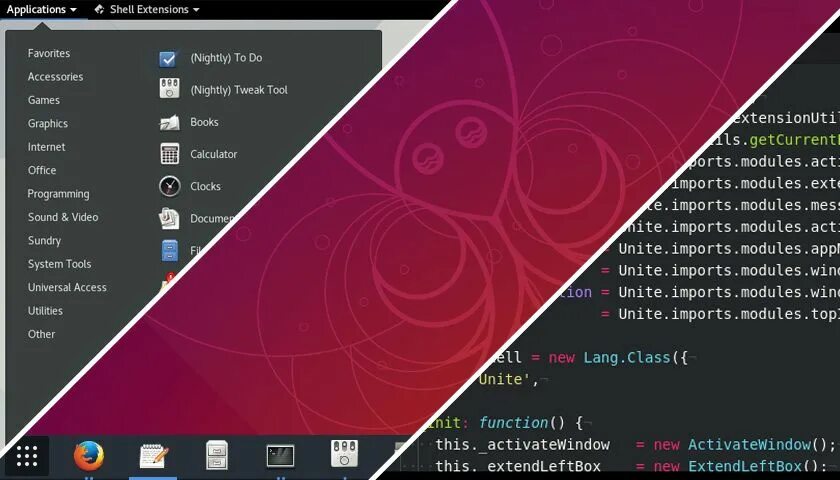This screenshot has width=840, height=480.
Task: Click the 'Unite' string in code
Action: [505, 379]
